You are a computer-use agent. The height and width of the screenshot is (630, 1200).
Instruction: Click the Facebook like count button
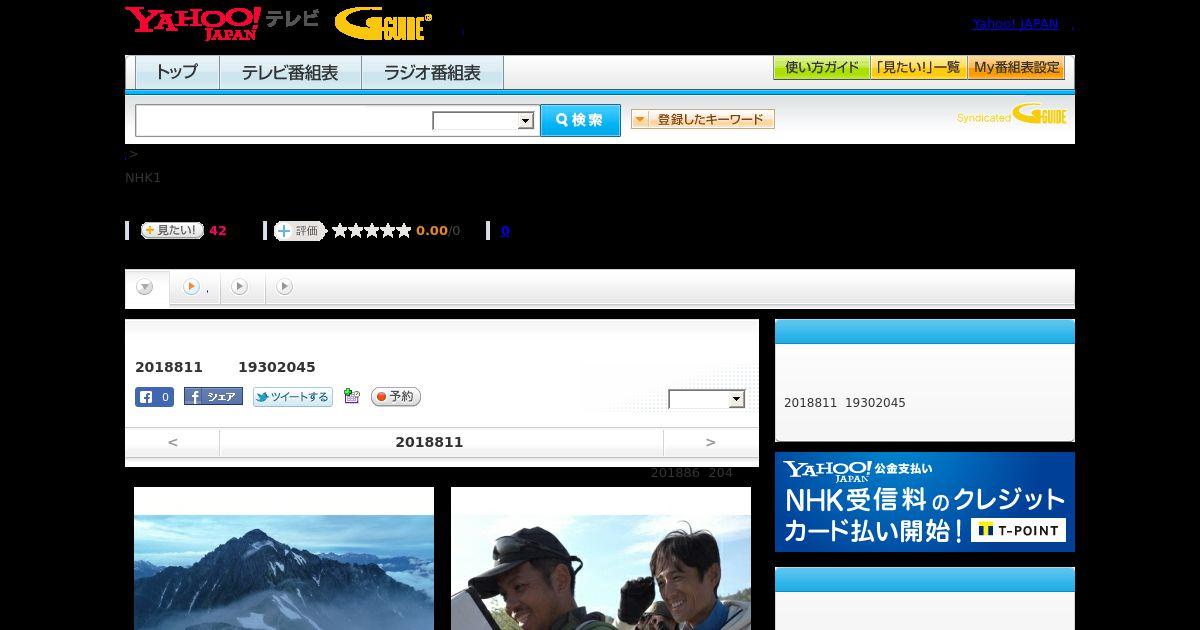click(x=155, y=397)
